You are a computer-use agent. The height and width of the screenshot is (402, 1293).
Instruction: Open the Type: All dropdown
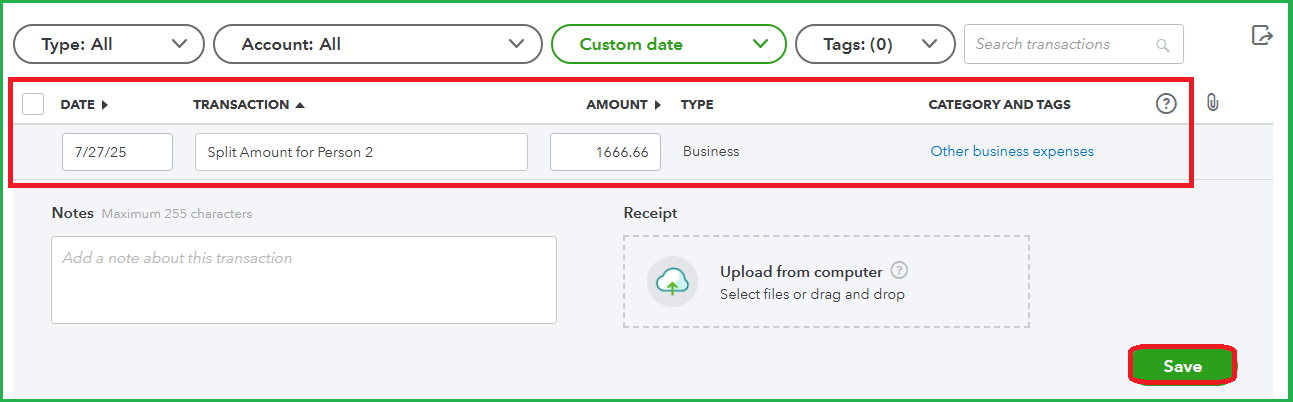[108, 44]
